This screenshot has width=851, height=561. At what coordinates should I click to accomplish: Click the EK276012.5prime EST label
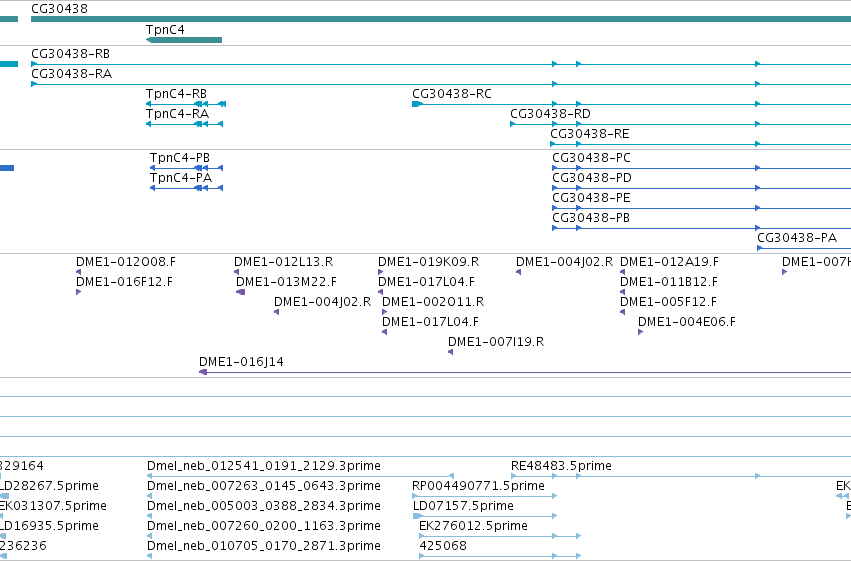[x=473, y=526]
